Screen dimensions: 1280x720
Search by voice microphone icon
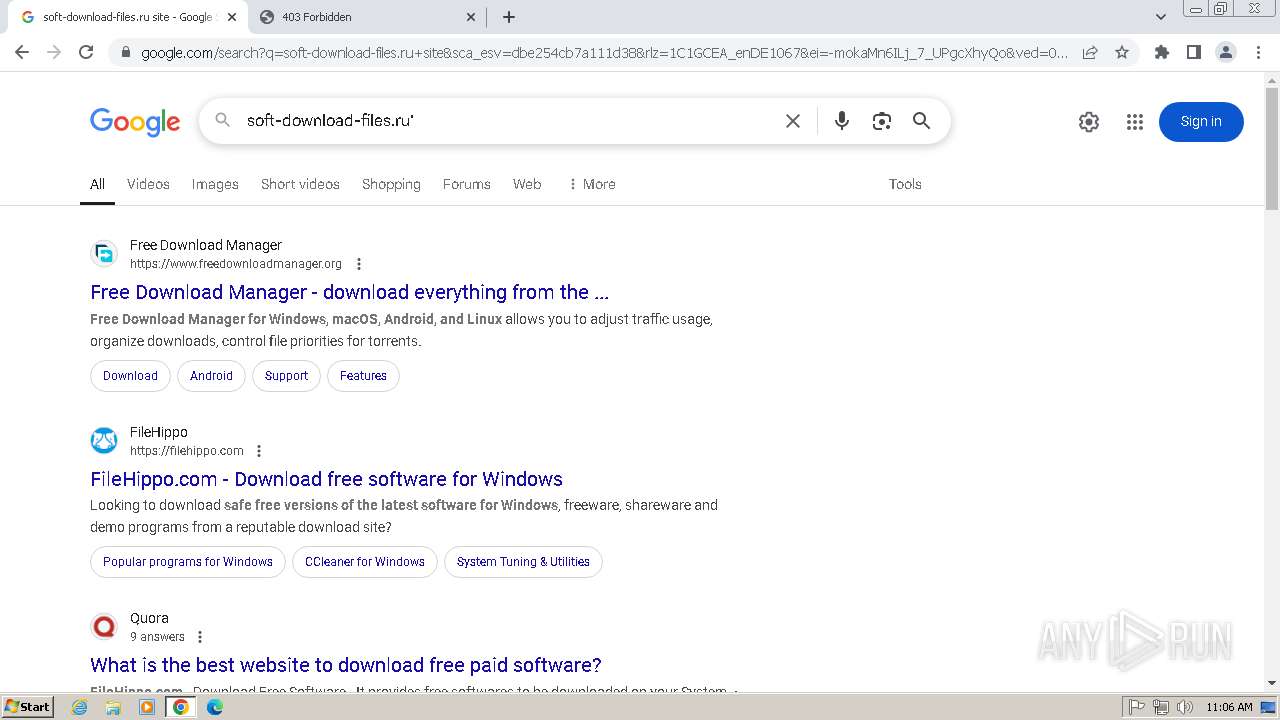pyautogui.click(x=842, y=121)
